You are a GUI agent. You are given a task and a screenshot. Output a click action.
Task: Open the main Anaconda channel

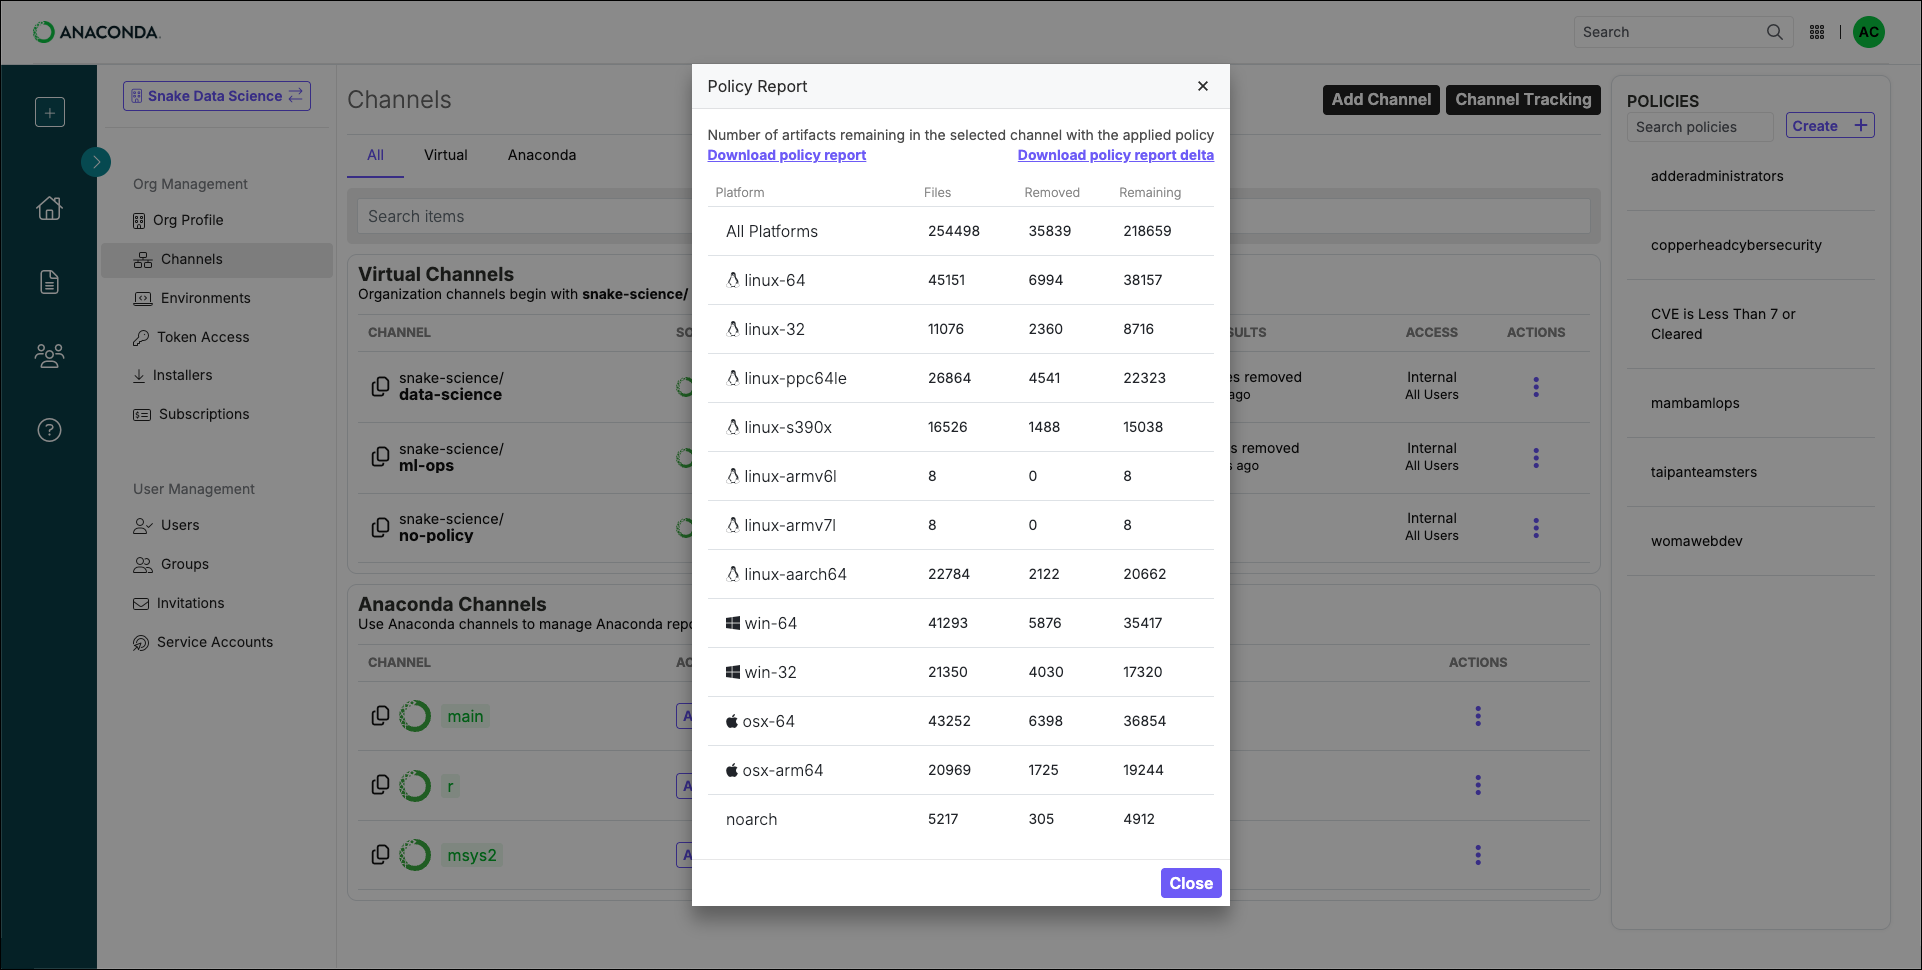(465, 716)
